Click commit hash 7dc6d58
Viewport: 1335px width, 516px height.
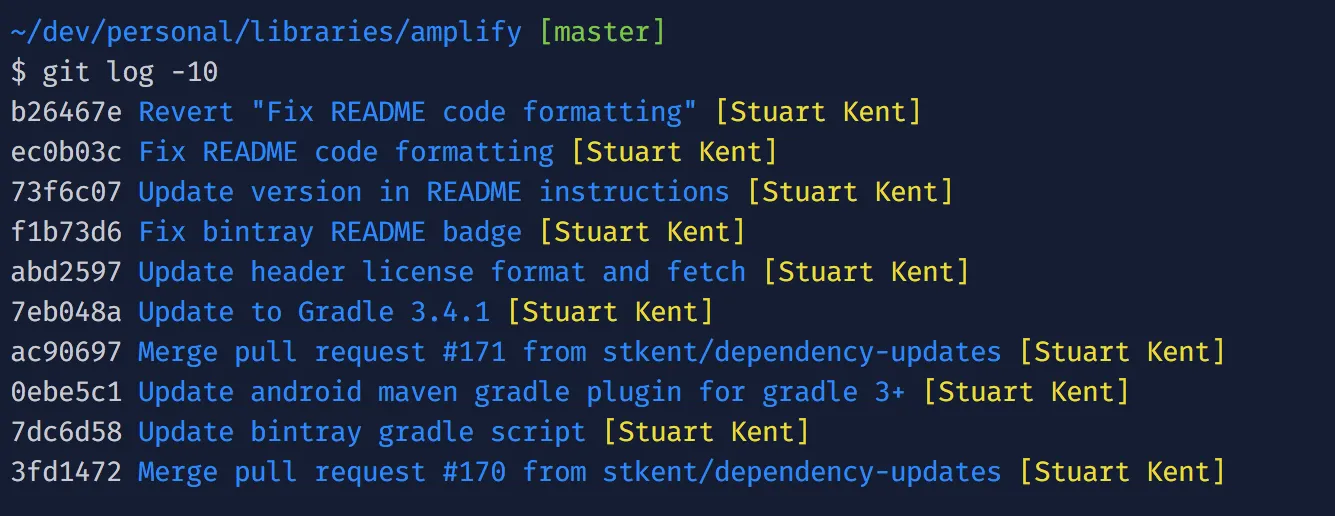click(66, 432)
